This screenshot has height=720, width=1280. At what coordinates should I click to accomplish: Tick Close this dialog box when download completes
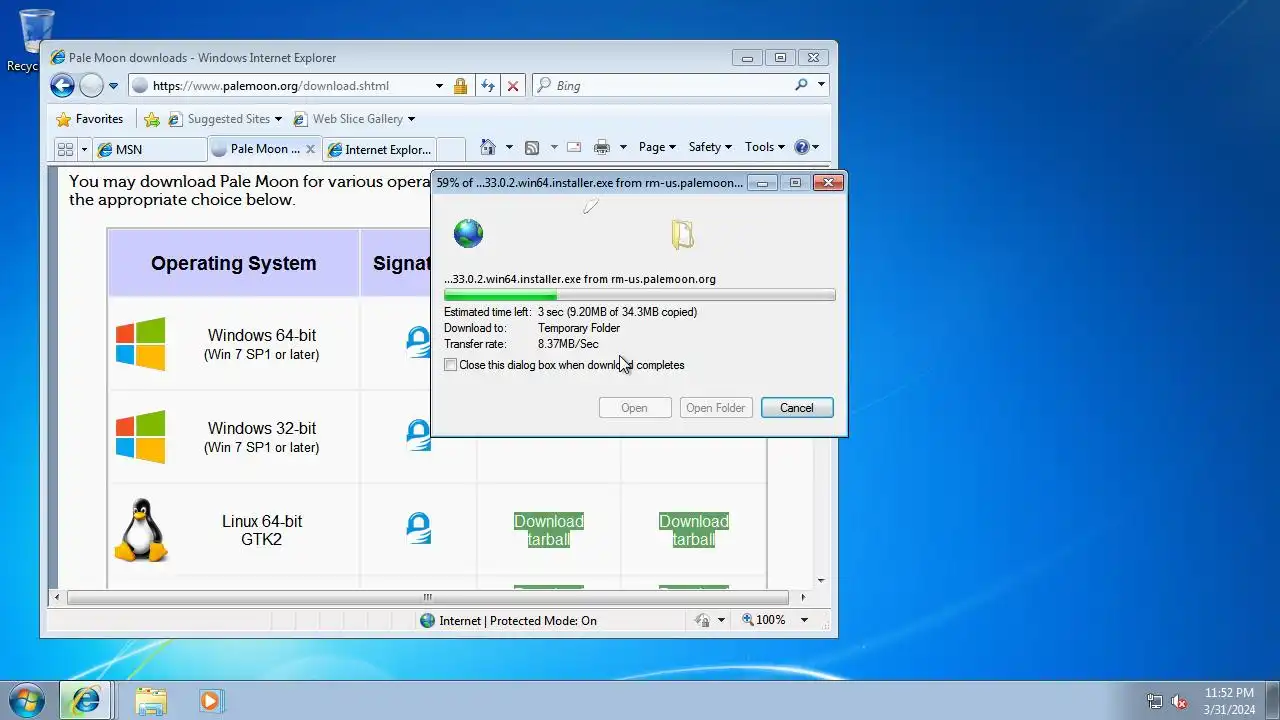click(x=451, y=365)
